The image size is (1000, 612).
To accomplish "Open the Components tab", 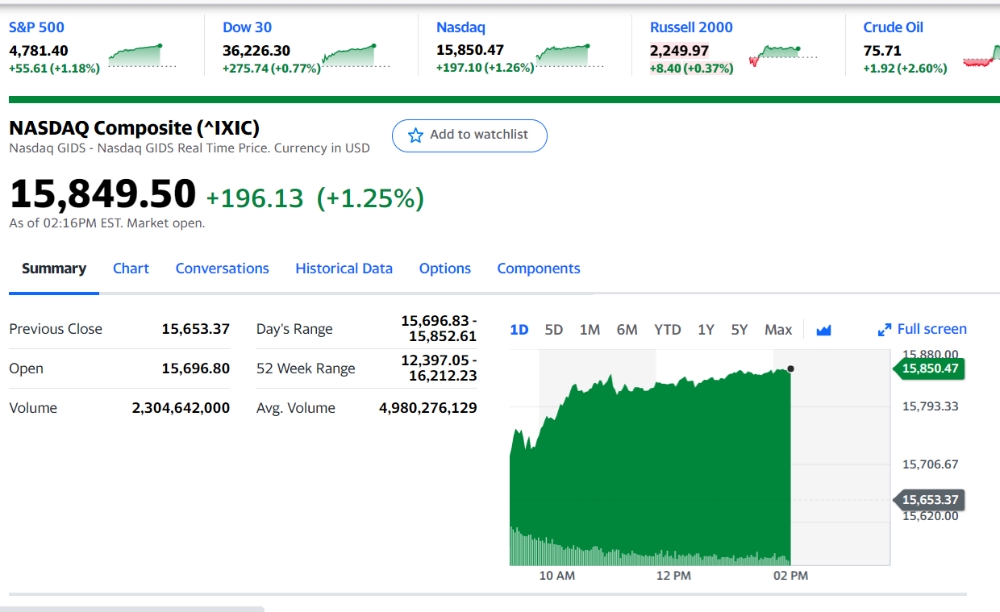I will click(x=538, y=268).
